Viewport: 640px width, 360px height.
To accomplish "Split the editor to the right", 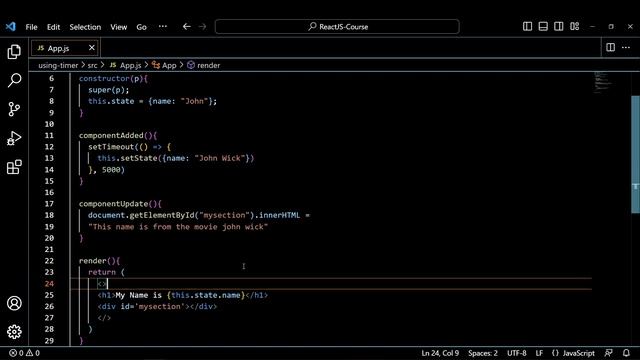I will pyautogui.click(x=611, y=47).
